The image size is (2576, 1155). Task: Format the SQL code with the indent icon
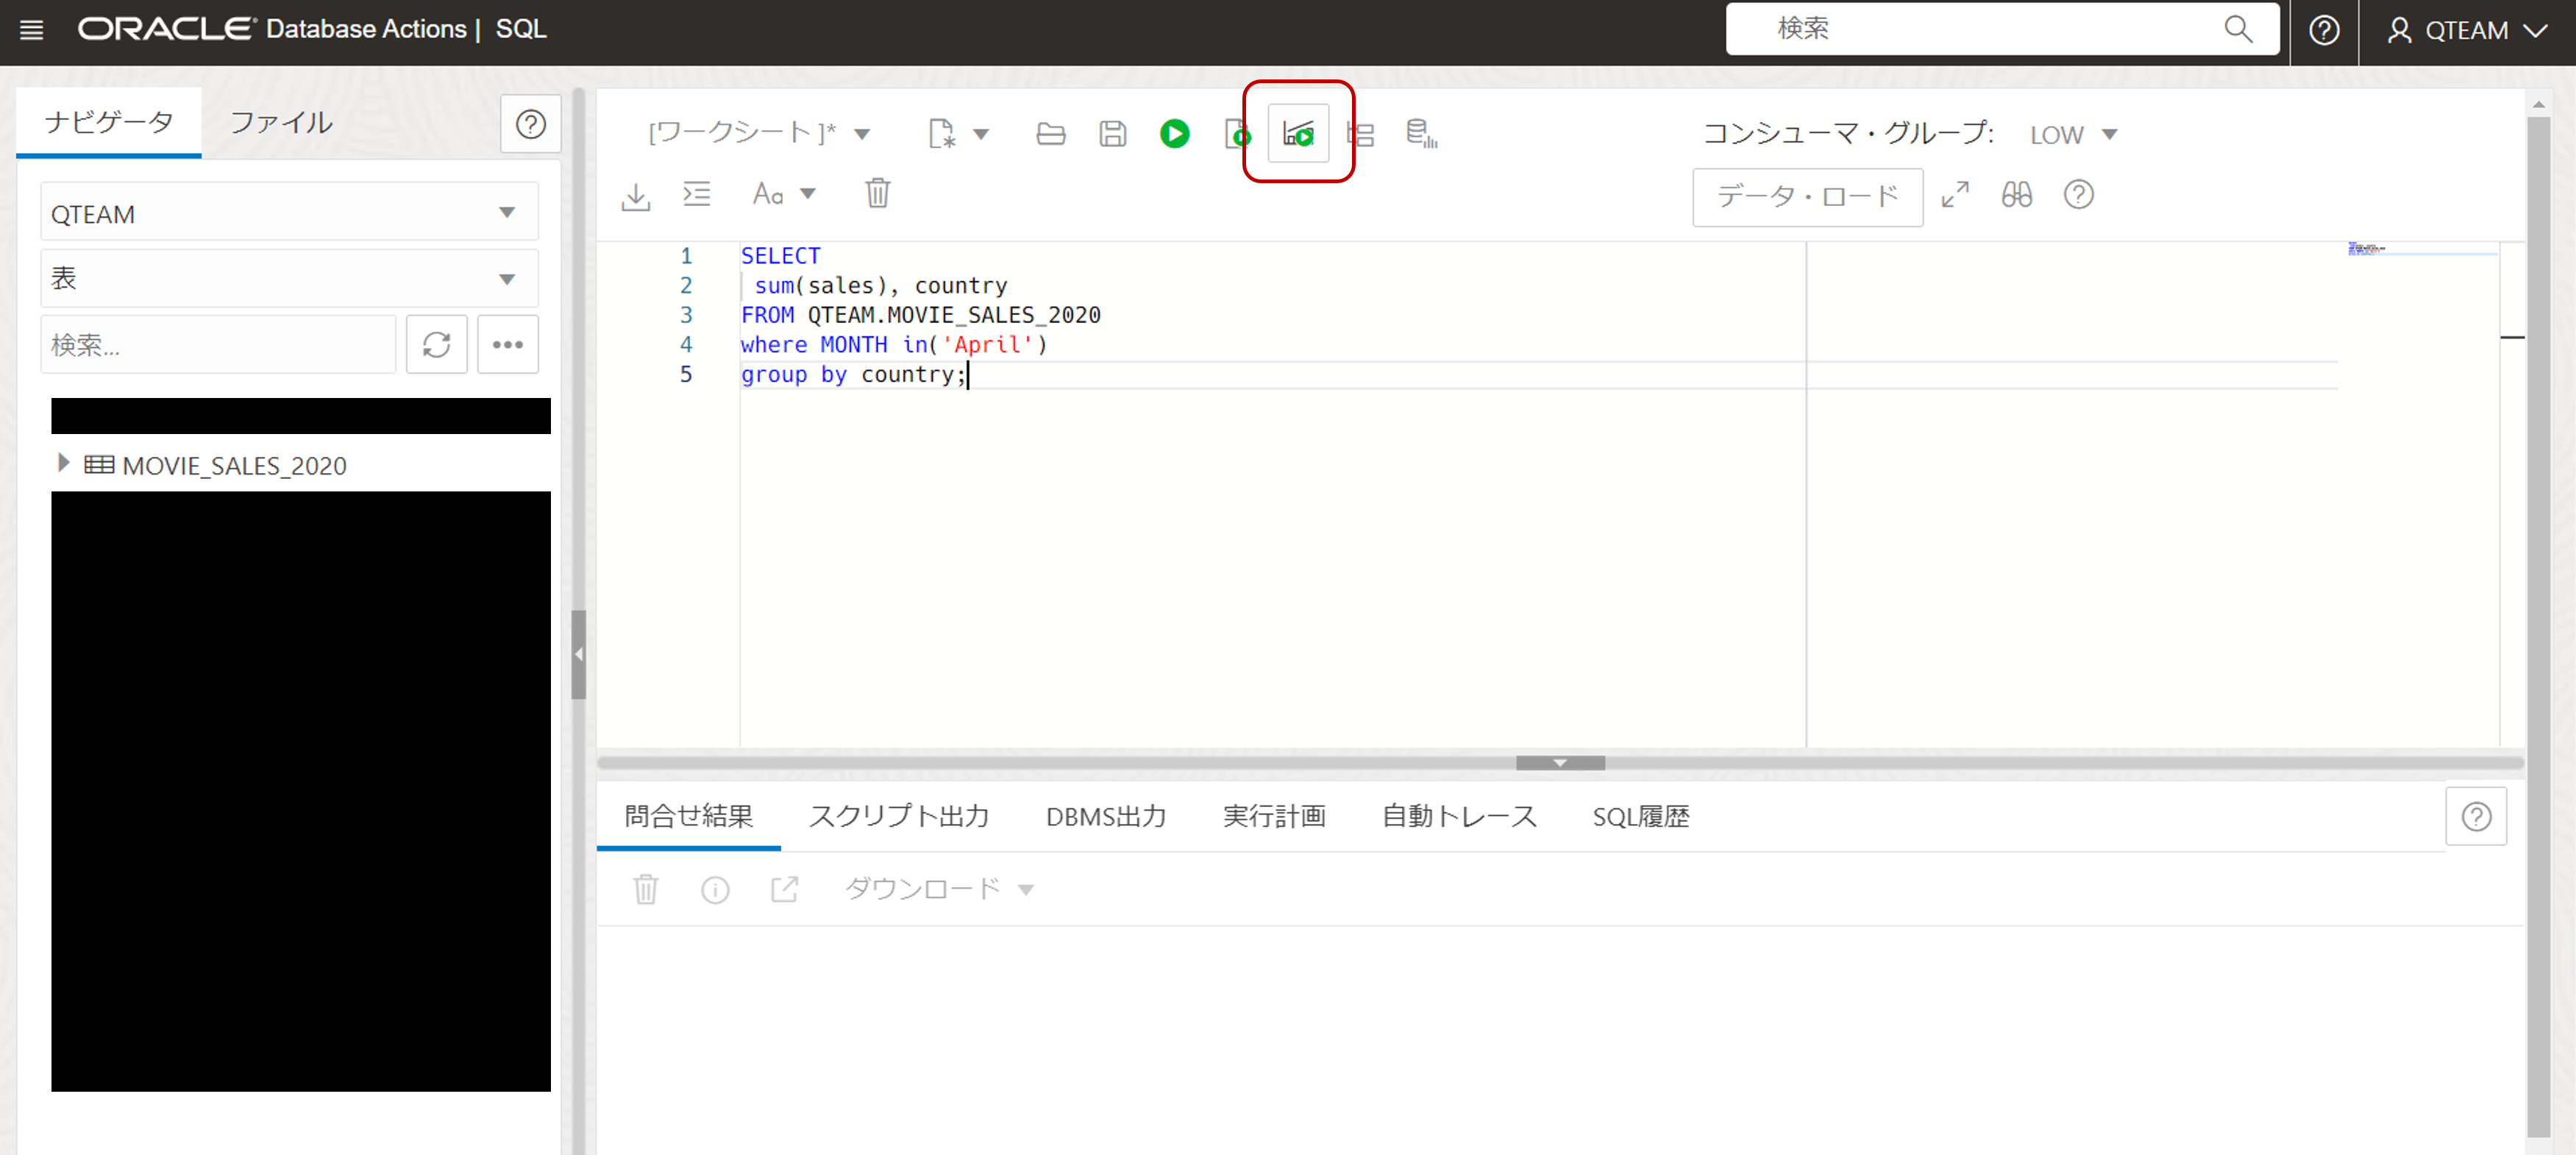697,194
